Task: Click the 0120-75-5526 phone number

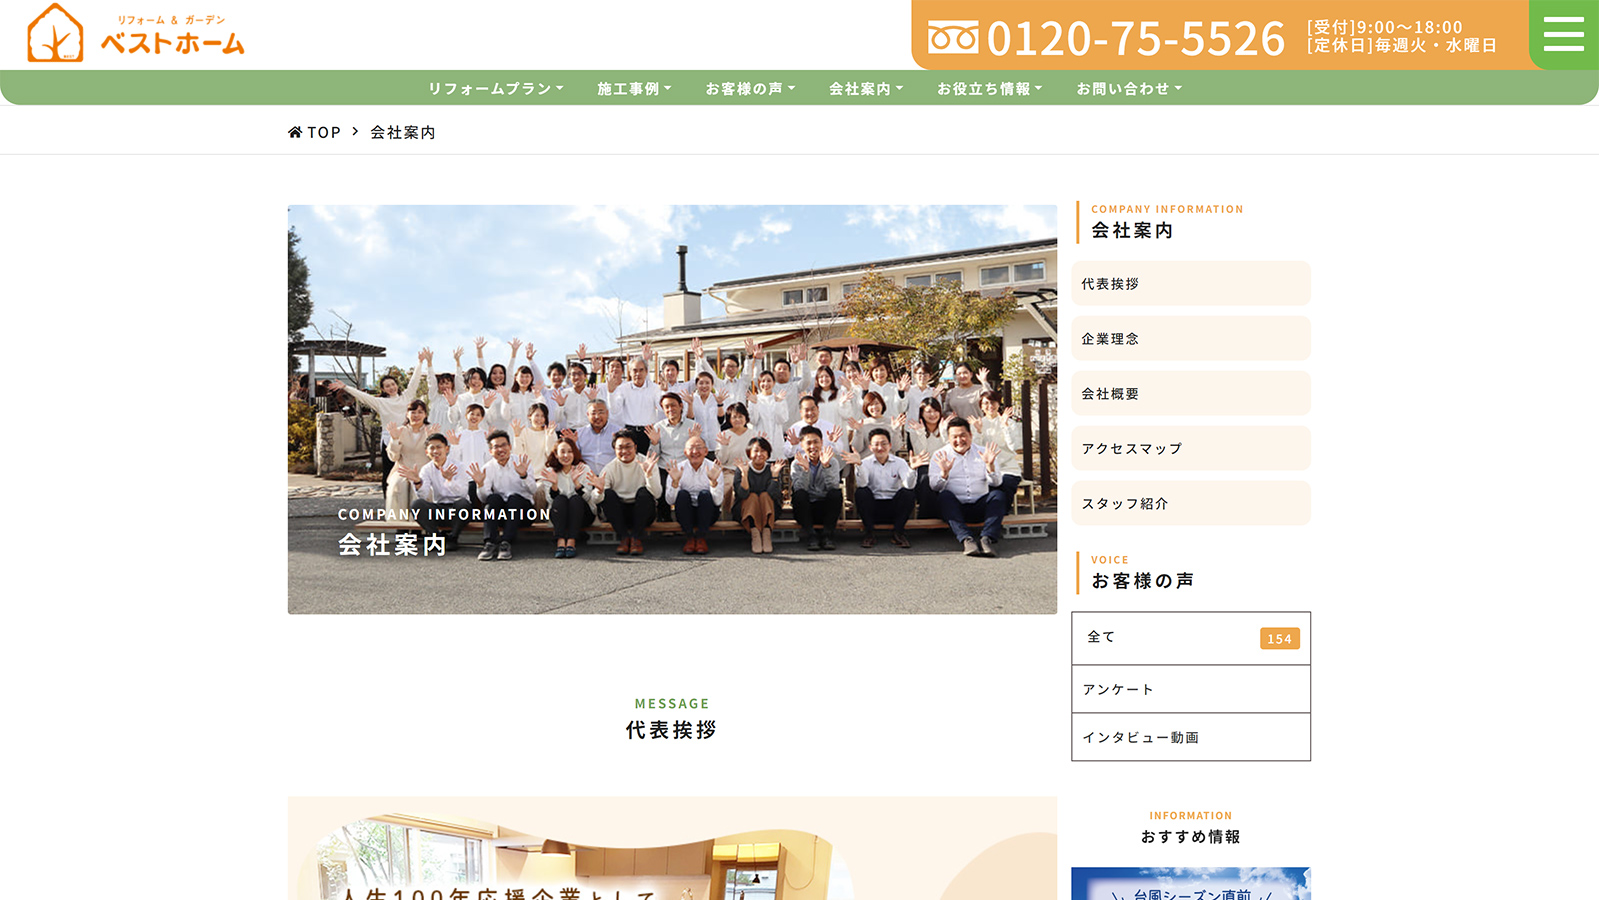Action: coord(1135,39)
